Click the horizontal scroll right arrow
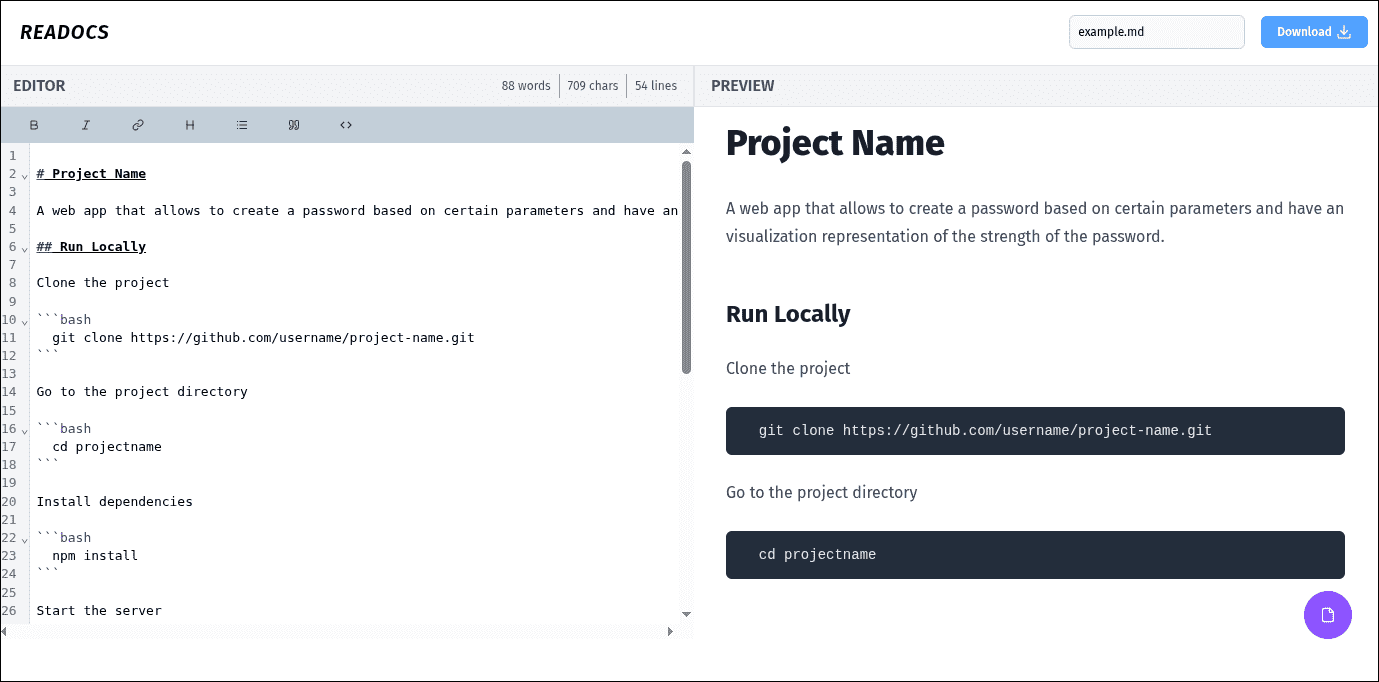This screenshot has width=1379, height=682. [x=670, y=631]
